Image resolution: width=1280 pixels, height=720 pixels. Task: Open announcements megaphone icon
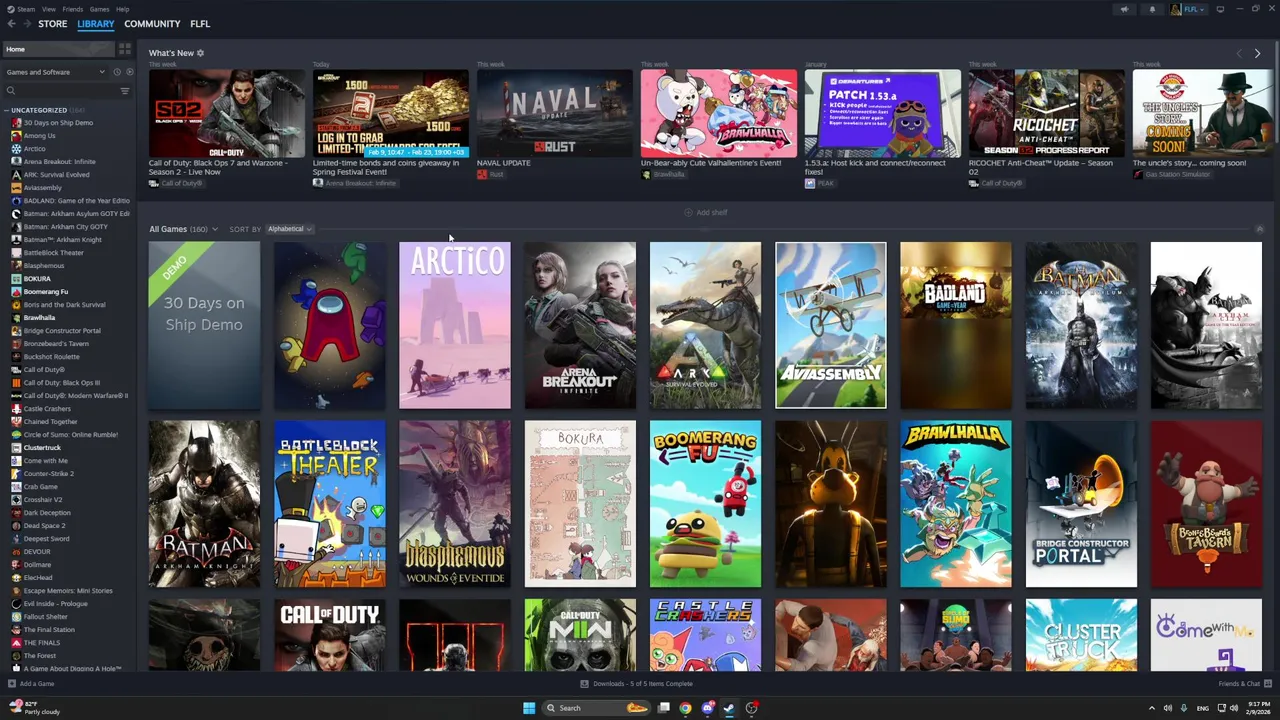pyautogui.click(x=1124, y=9)
